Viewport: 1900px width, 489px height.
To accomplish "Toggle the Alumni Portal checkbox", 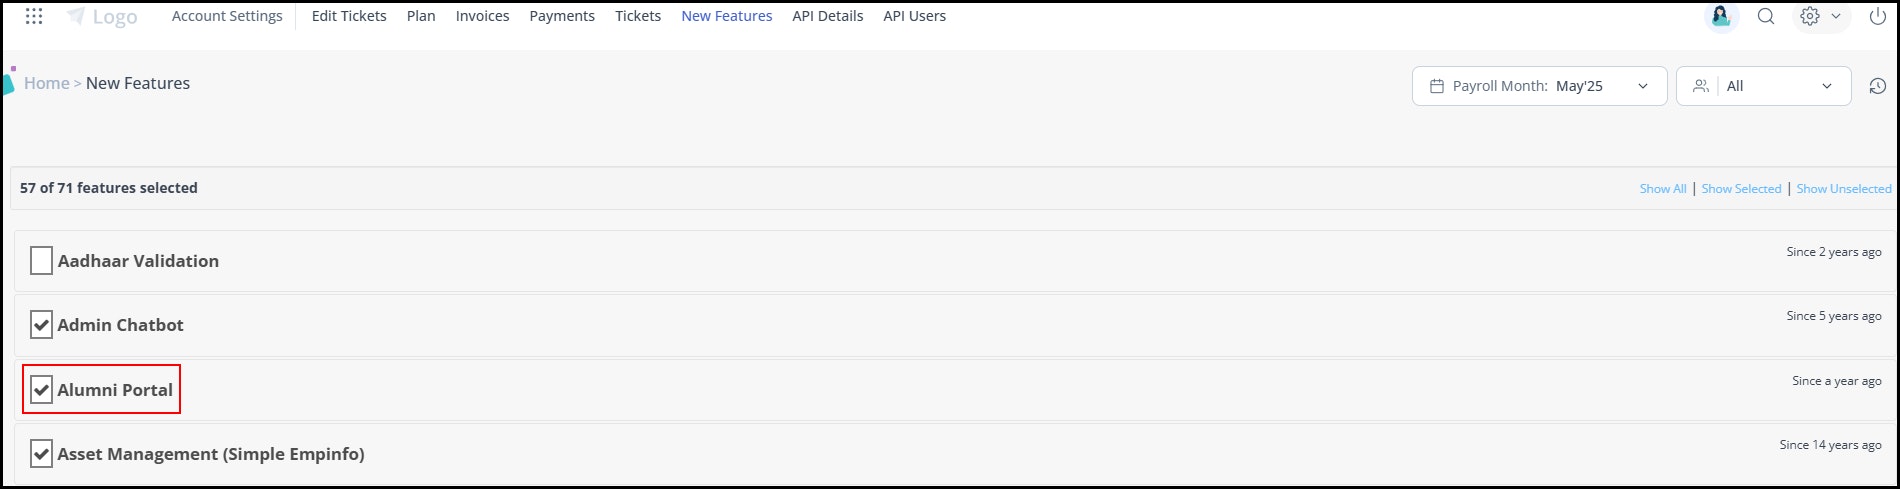I will pos(41,390).
